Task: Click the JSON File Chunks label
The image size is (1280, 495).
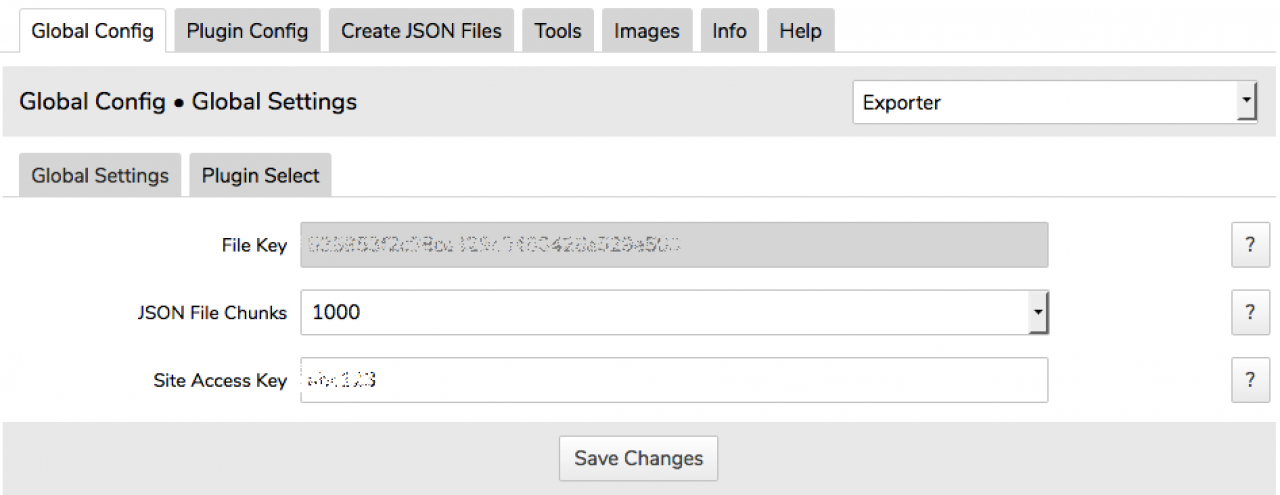Action: (212, 313)
